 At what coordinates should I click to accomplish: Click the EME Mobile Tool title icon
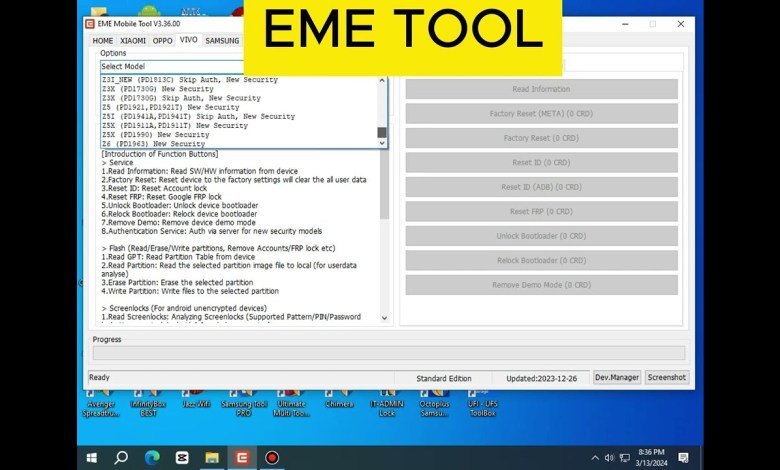coord(90,24)
